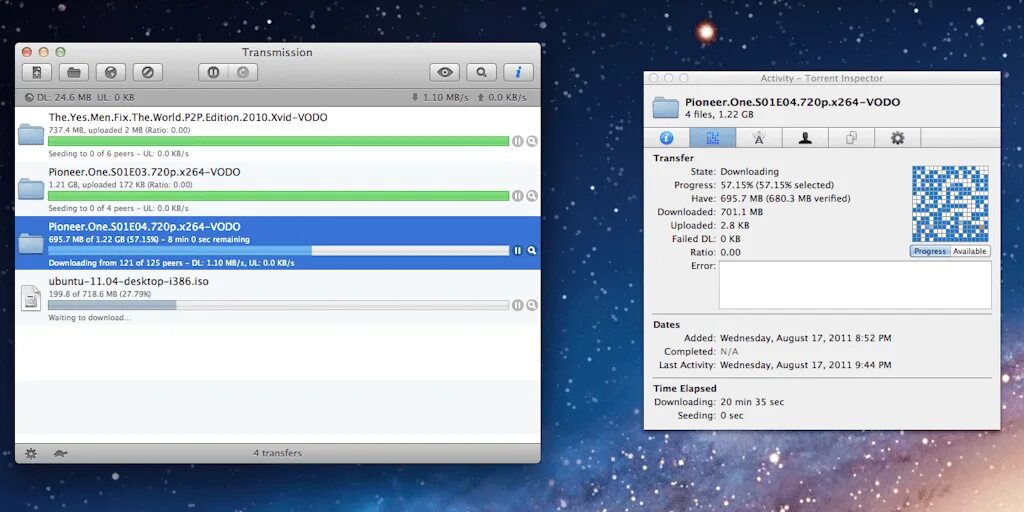Open the Inspector Trackers tab

(x=759, y=138)
